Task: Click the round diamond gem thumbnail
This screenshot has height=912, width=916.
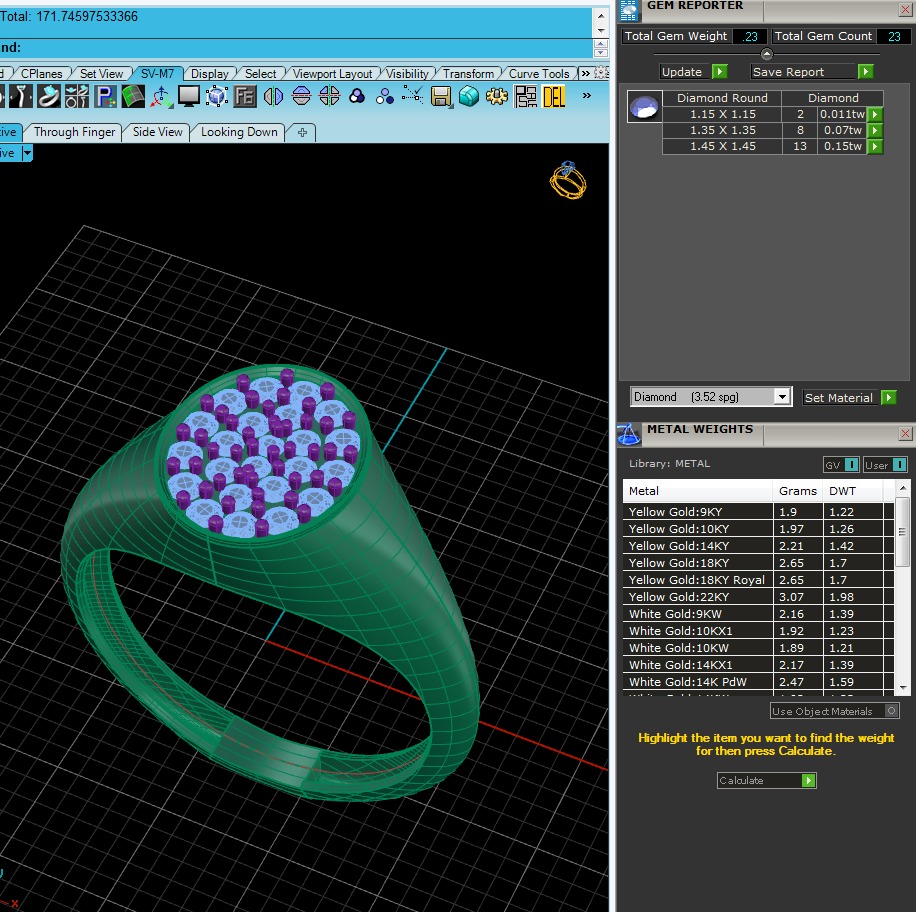Action: click(645, 106)
